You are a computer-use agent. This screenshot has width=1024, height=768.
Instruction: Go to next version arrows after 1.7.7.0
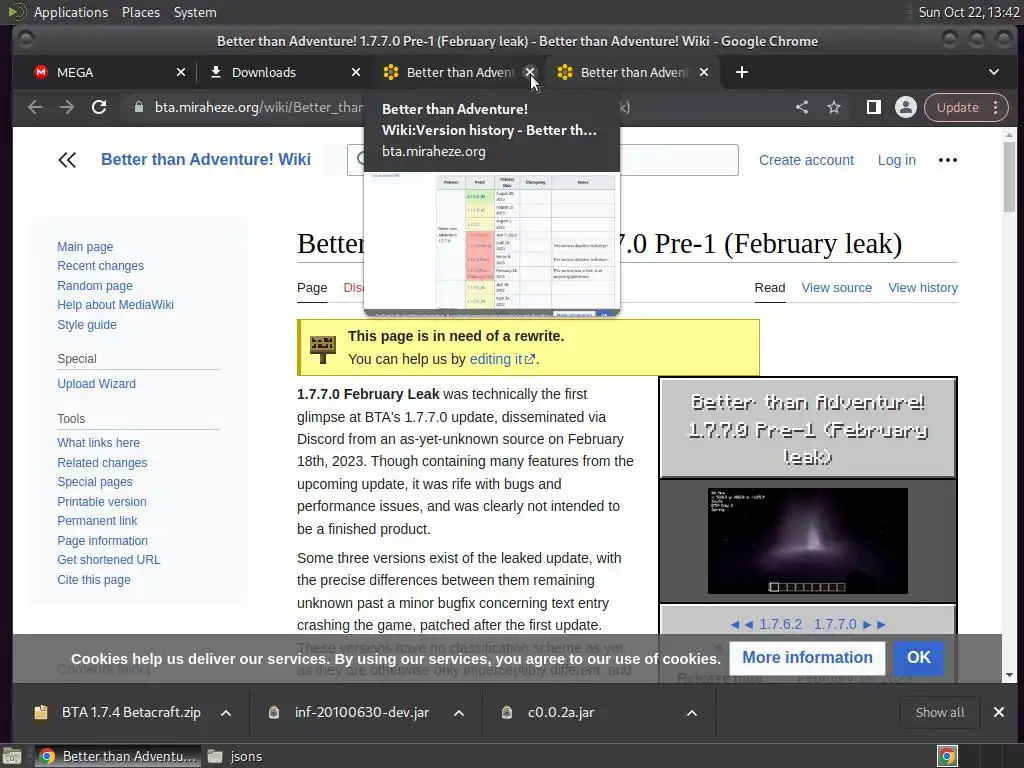tap(874, 624)
